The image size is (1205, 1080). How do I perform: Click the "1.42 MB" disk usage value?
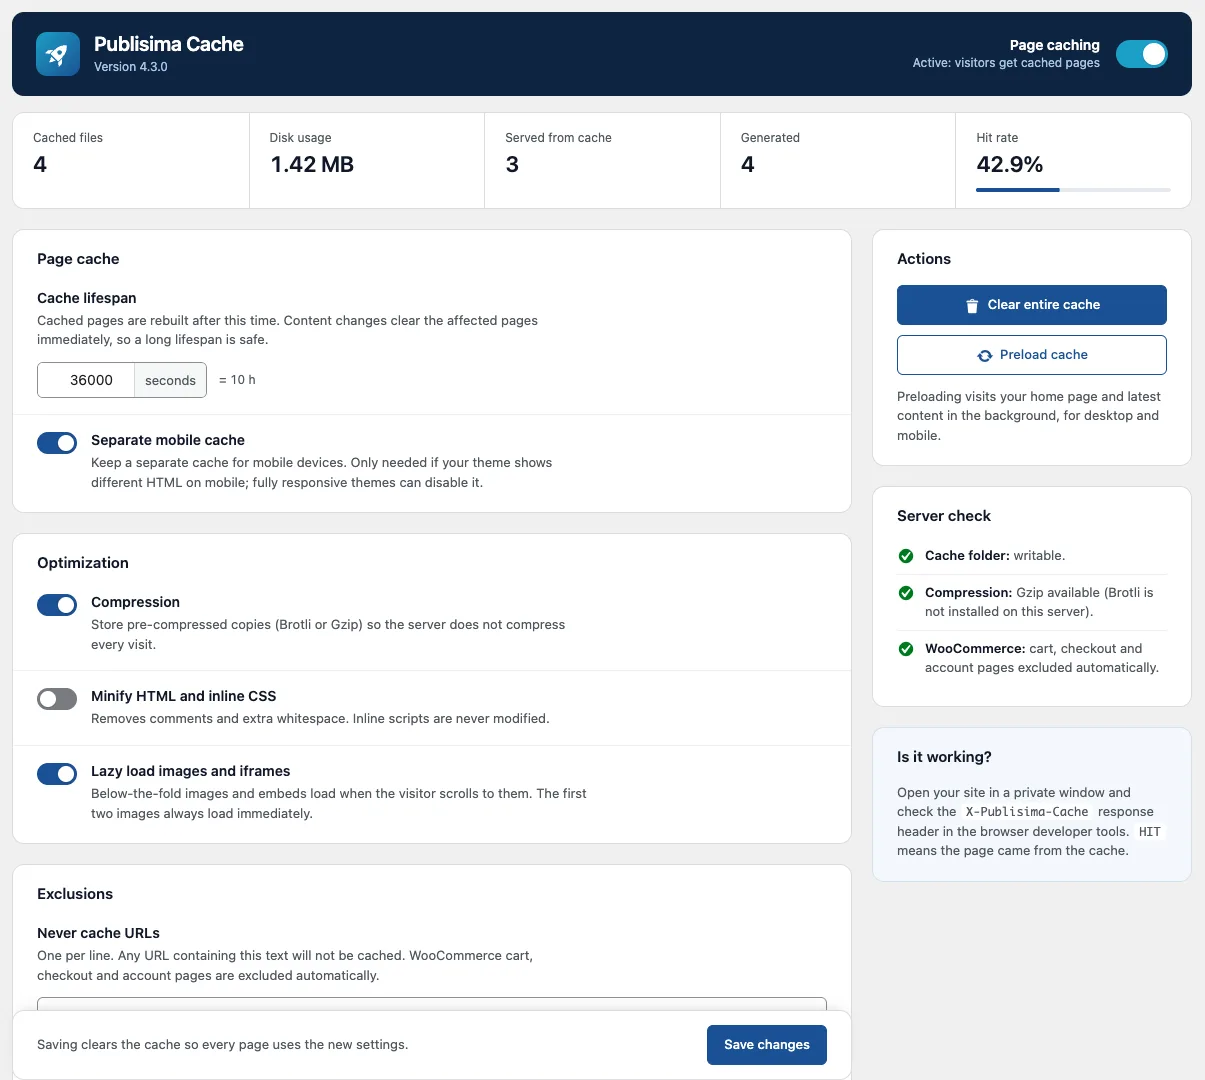[312, 165]
